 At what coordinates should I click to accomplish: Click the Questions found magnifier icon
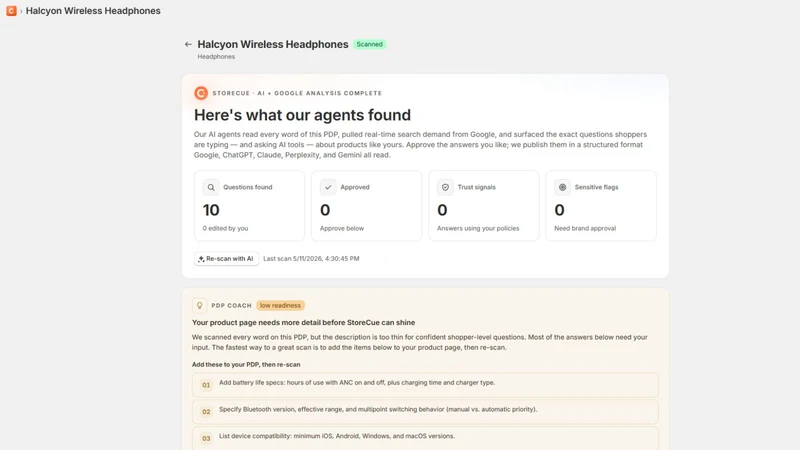pos(211,187)
